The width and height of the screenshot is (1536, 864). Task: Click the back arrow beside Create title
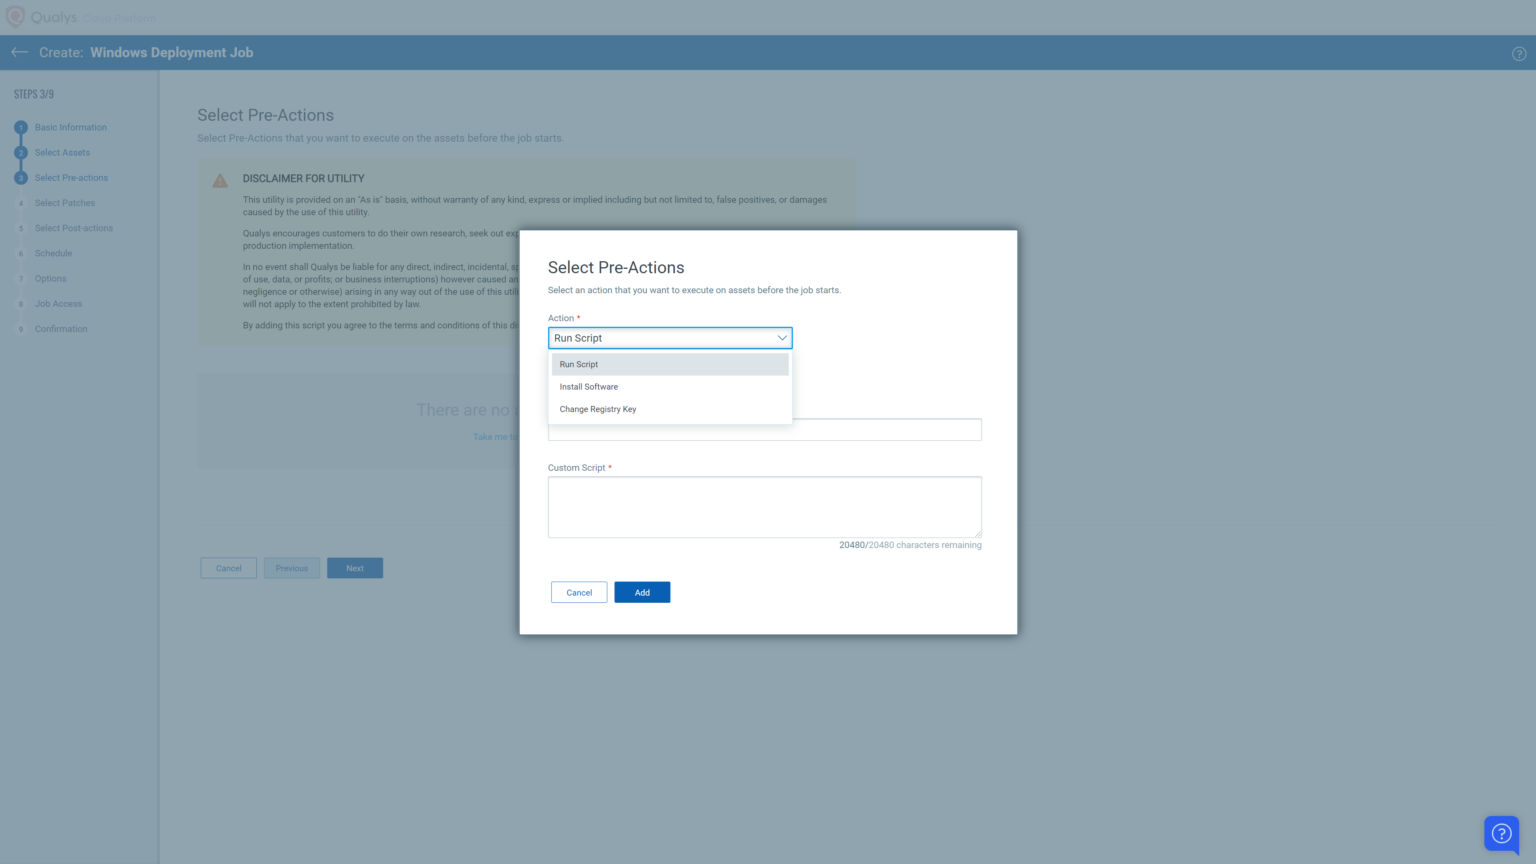point(19,52)
